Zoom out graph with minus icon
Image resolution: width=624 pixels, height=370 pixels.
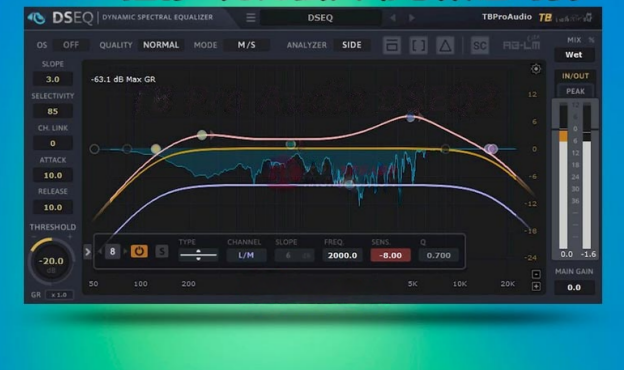click(x=536, y=274)
